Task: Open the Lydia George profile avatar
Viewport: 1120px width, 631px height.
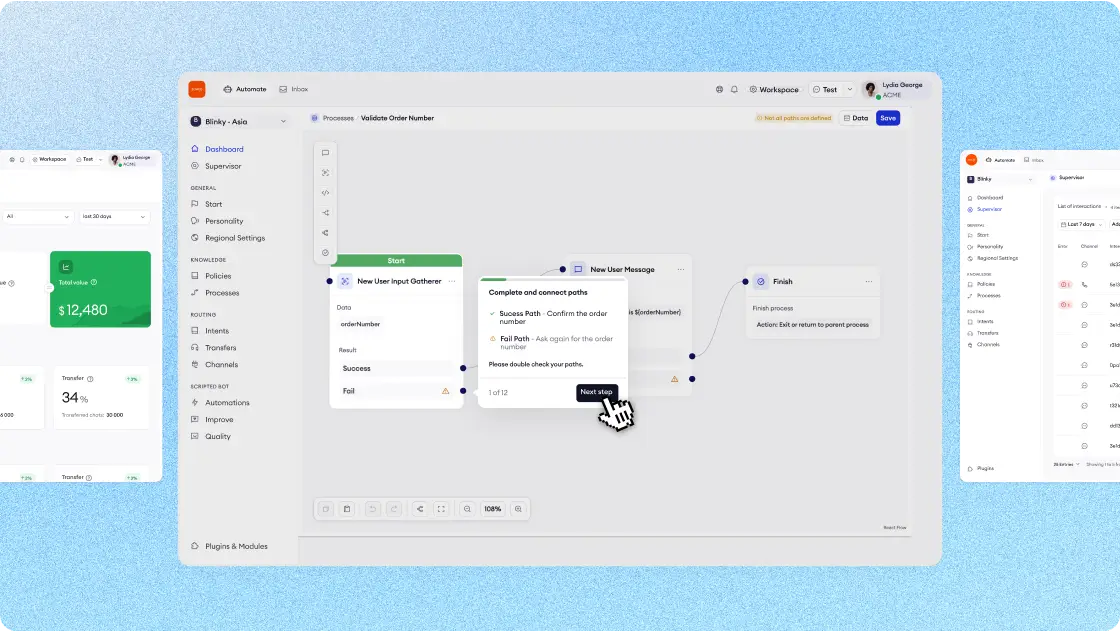Action: (871, 89)
